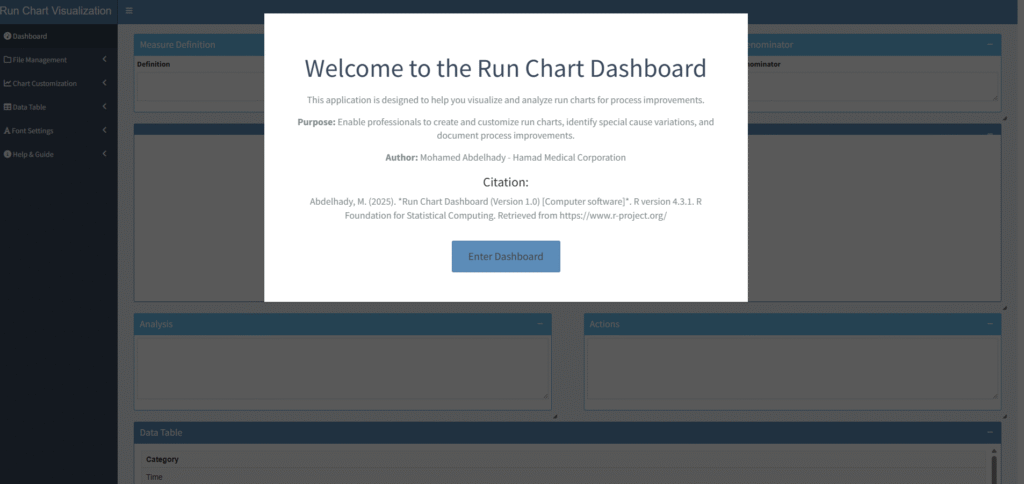
Task: Click inside the Analysis text area
Action: [x=342, y=368]
